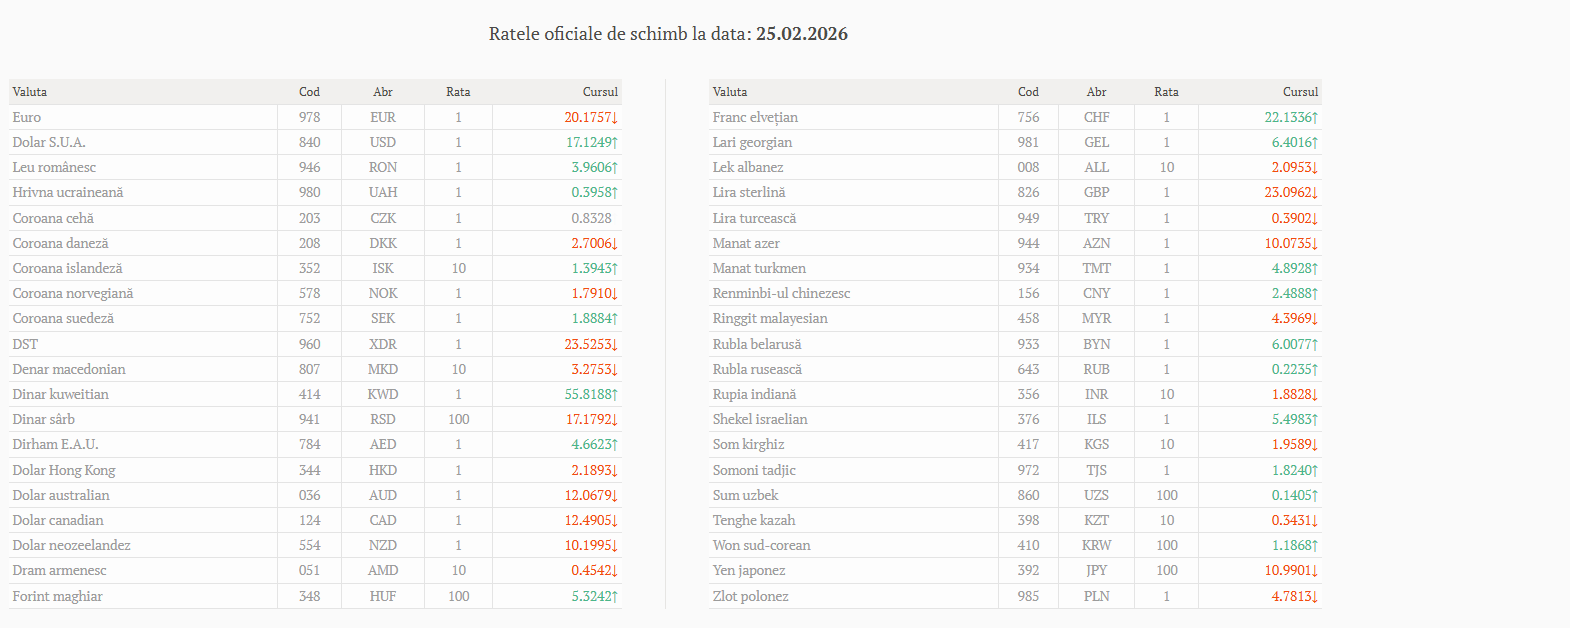This screenshot has width=1570, height=628.
Task: Click the down arrow beside Euro rate 20.1757
Action: point(615,118)
